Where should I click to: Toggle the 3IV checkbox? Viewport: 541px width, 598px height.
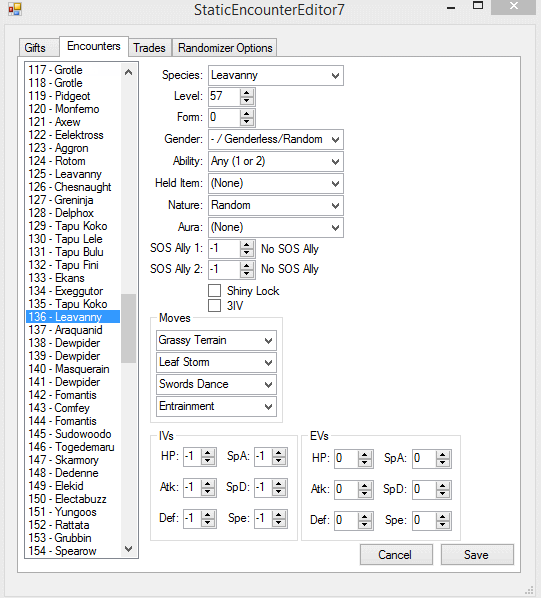[x=215, y=305]
